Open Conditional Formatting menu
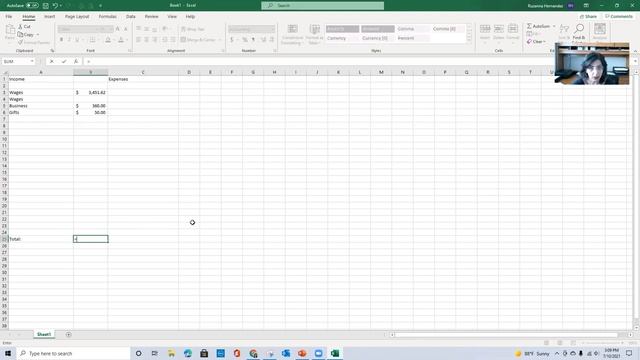 click(292, 34)
